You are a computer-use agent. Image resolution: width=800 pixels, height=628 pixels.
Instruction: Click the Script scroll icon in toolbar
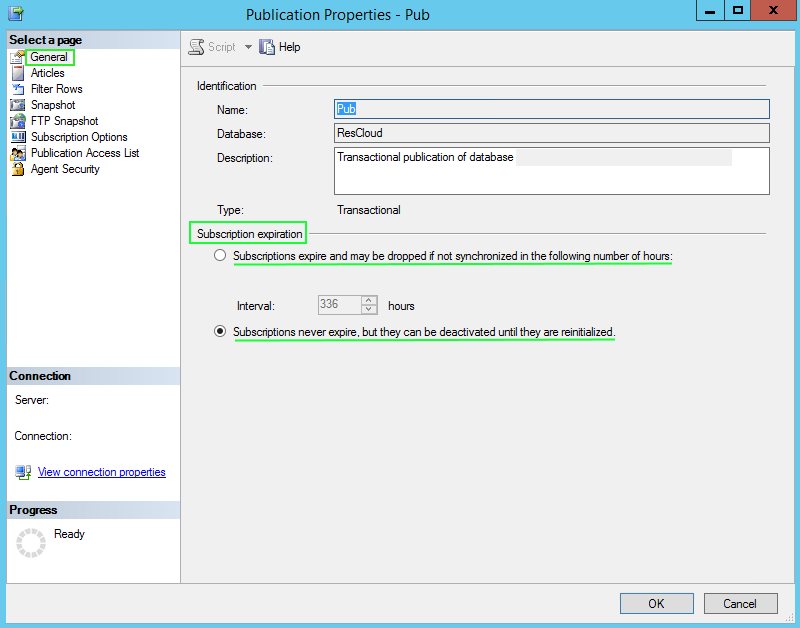(x=196, y=47)
